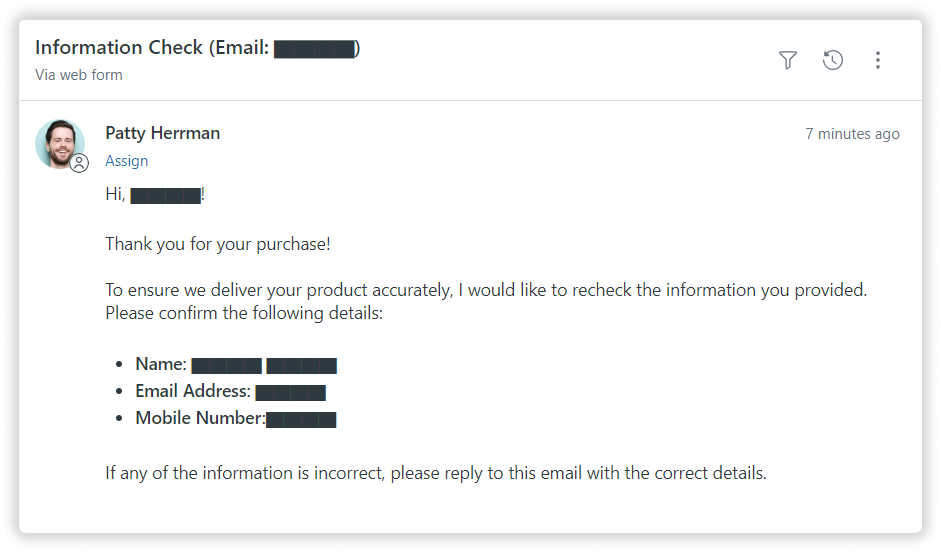Click the second redacted block after Name

point(301,366)
